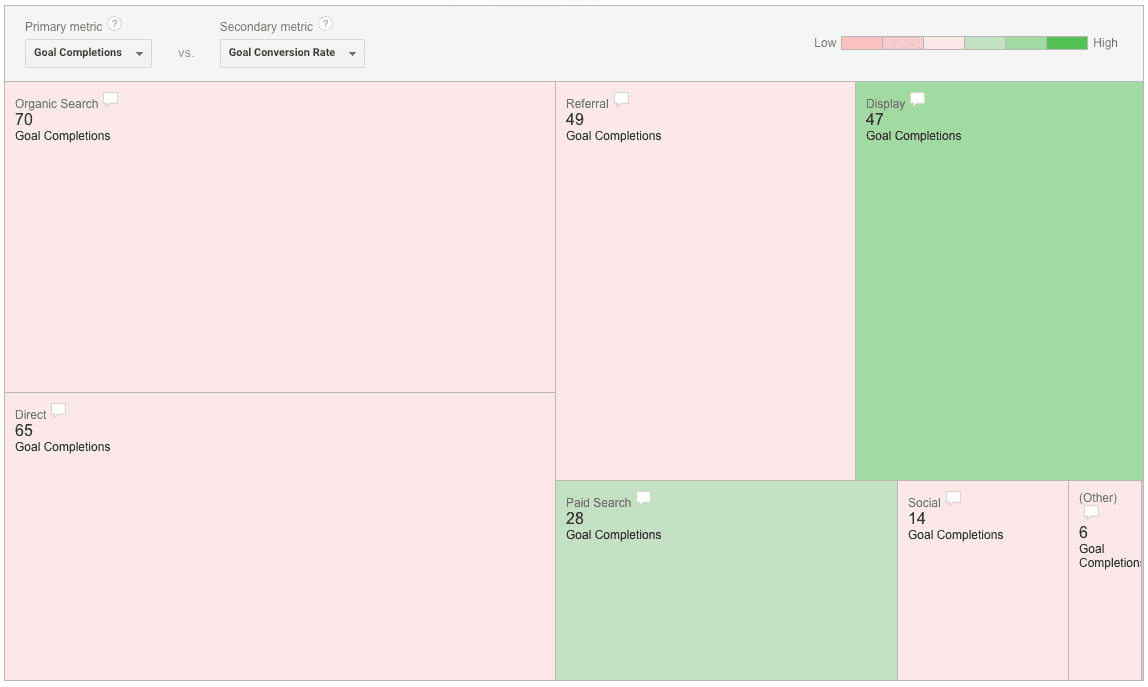Drill into the Organic Search treemap block
Viewport: 1148px width, 687px height.
280,237
